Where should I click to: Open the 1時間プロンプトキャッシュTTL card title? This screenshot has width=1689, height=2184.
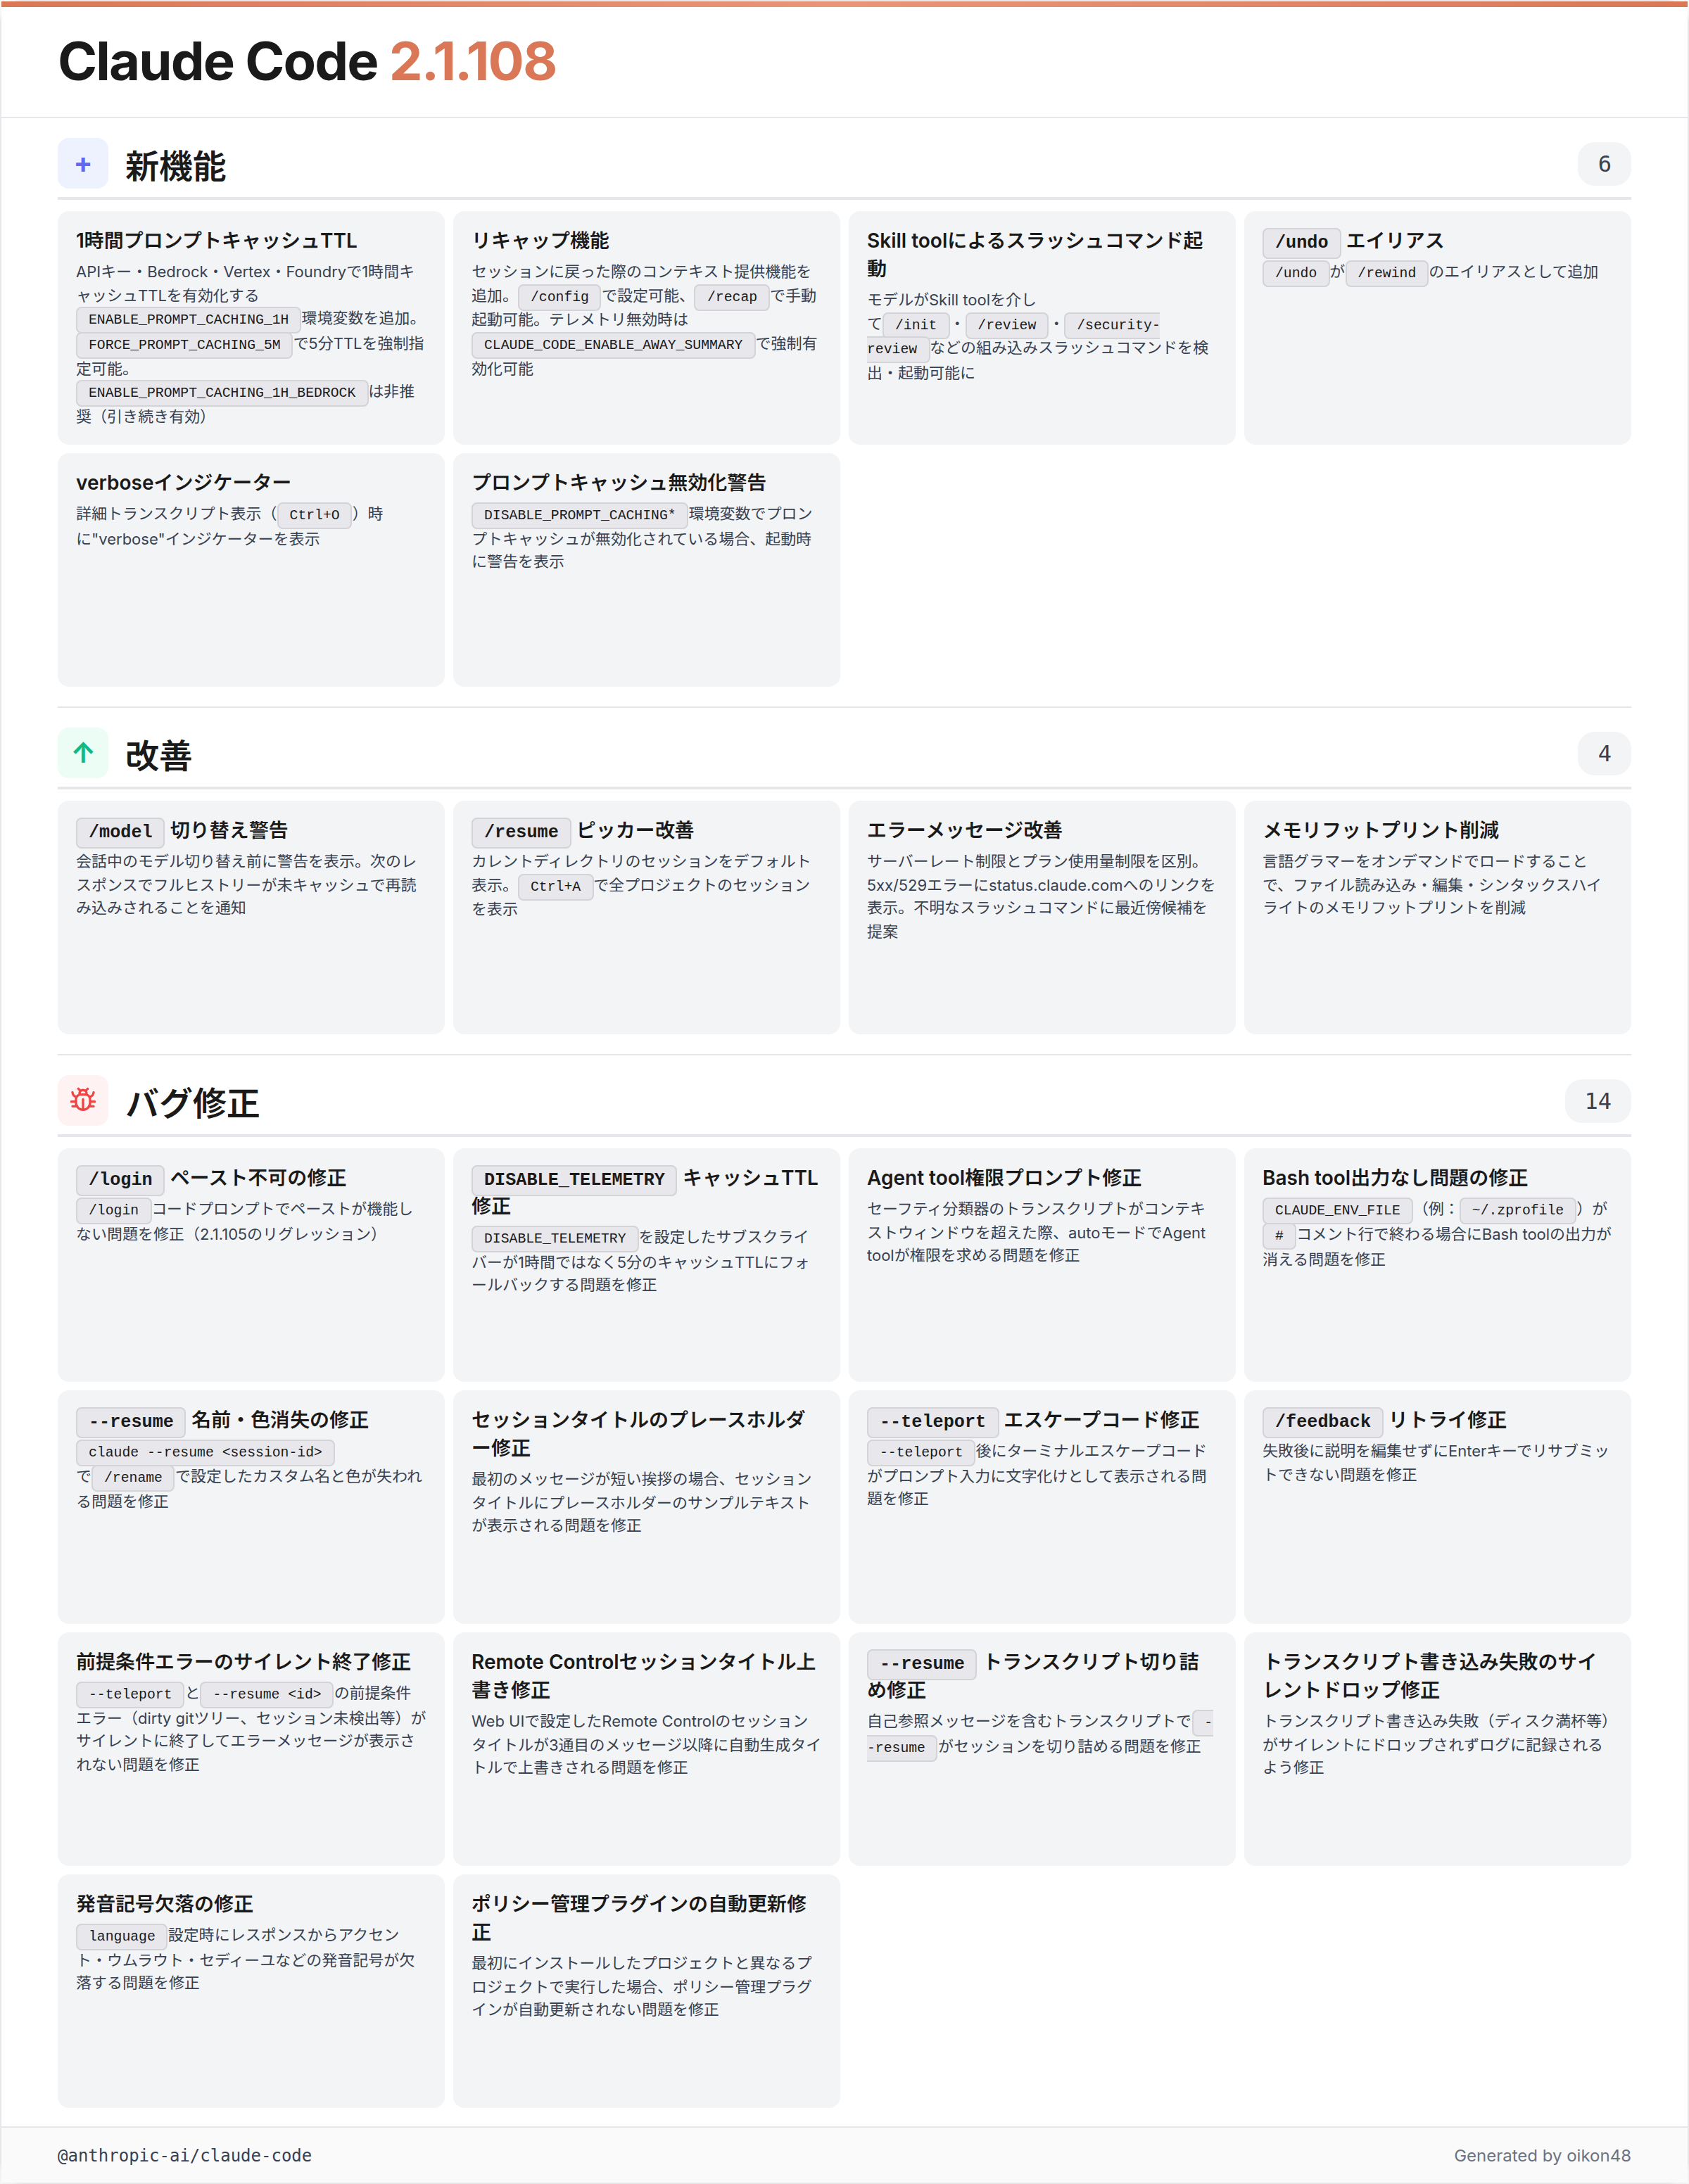217,241
